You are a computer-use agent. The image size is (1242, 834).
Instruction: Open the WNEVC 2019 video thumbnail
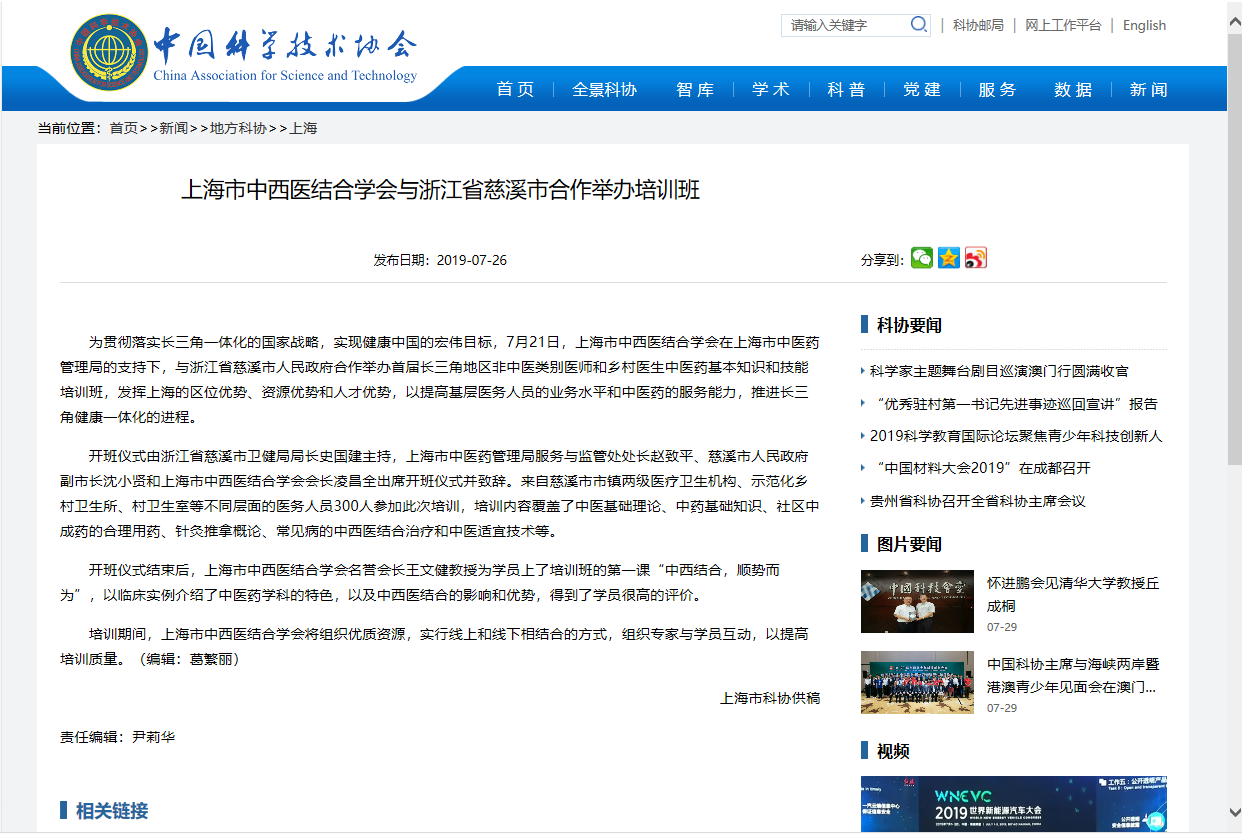click(1013, 804)
